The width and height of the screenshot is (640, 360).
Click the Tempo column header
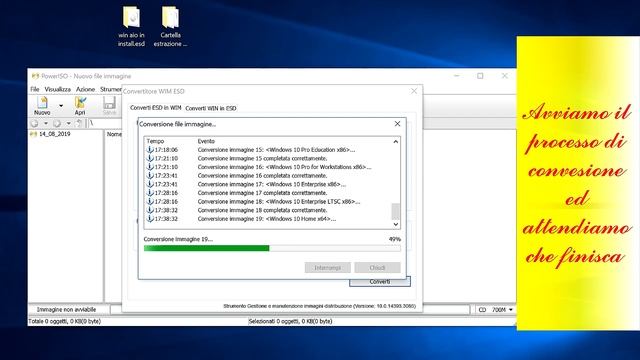(x=155, y=141)
